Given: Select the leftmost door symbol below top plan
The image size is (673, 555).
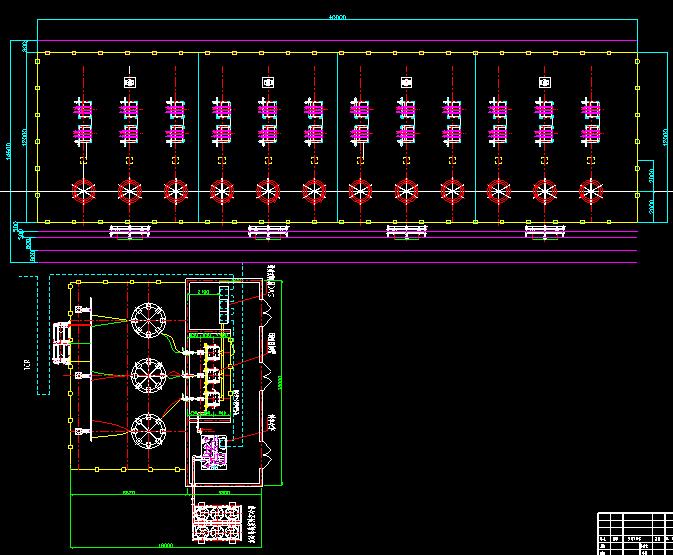Looking at the screenshot, I should tap(129, 232).
